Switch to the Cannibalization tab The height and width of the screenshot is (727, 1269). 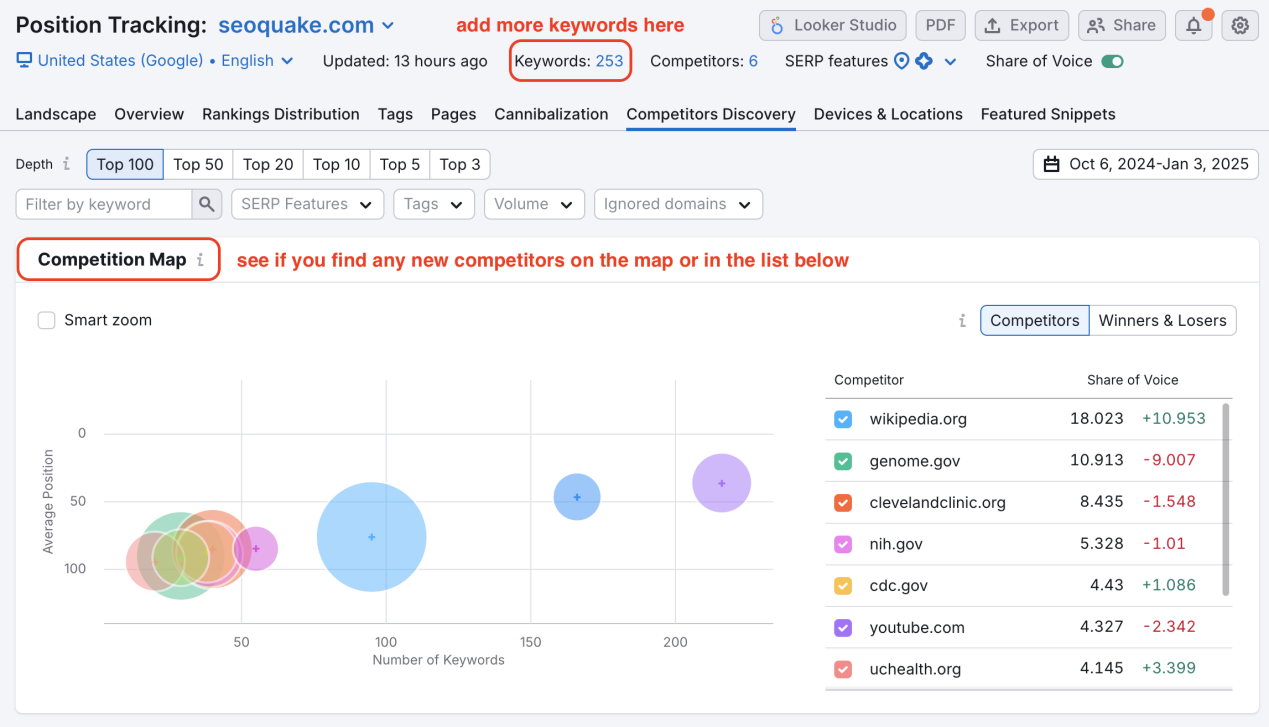coord(551,114)
